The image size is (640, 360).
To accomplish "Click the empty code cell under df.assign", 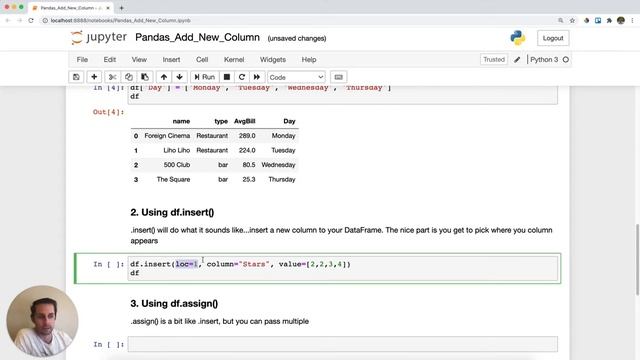I will [x=342, y=344].
